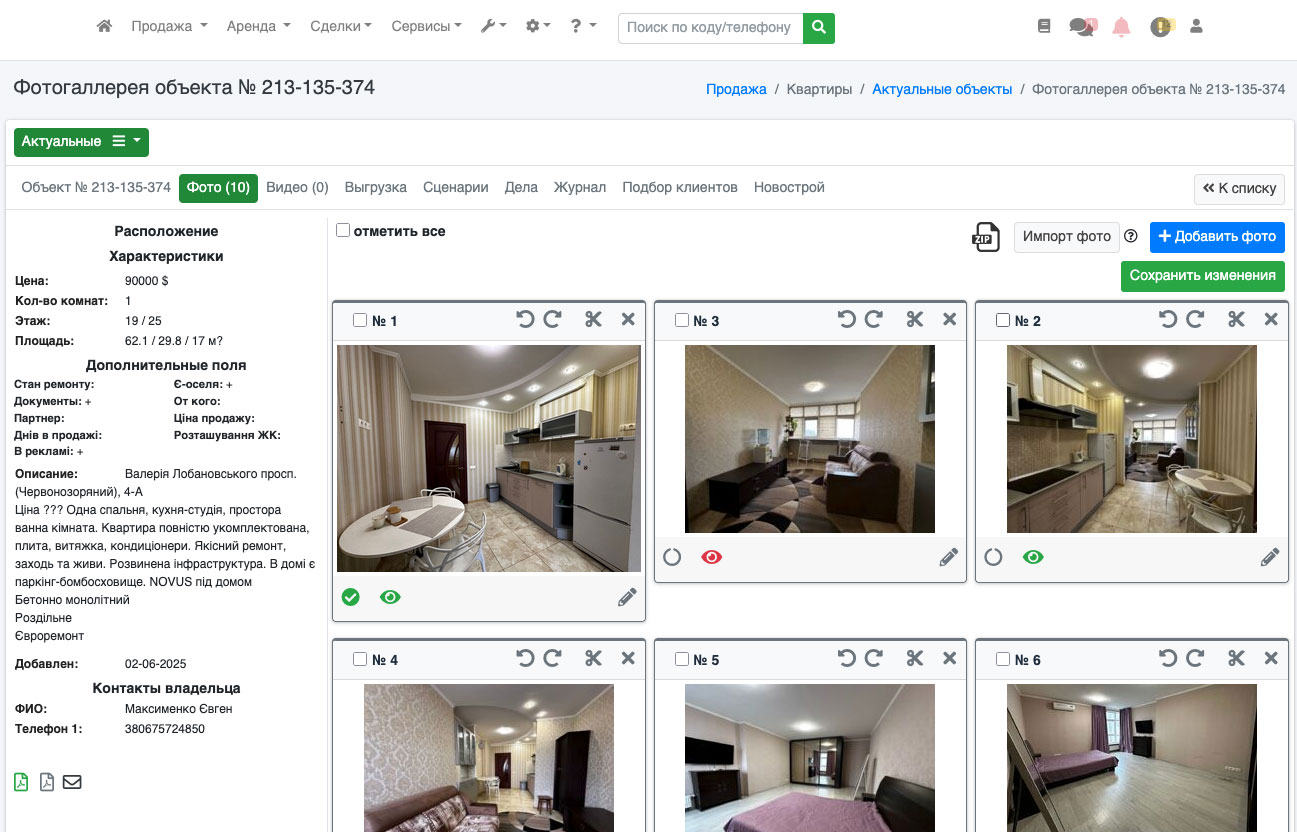Viewport: 1297px width, 832px height.
Task: Crop photo № 6 with scissors
Action: tap(1237, 658)
